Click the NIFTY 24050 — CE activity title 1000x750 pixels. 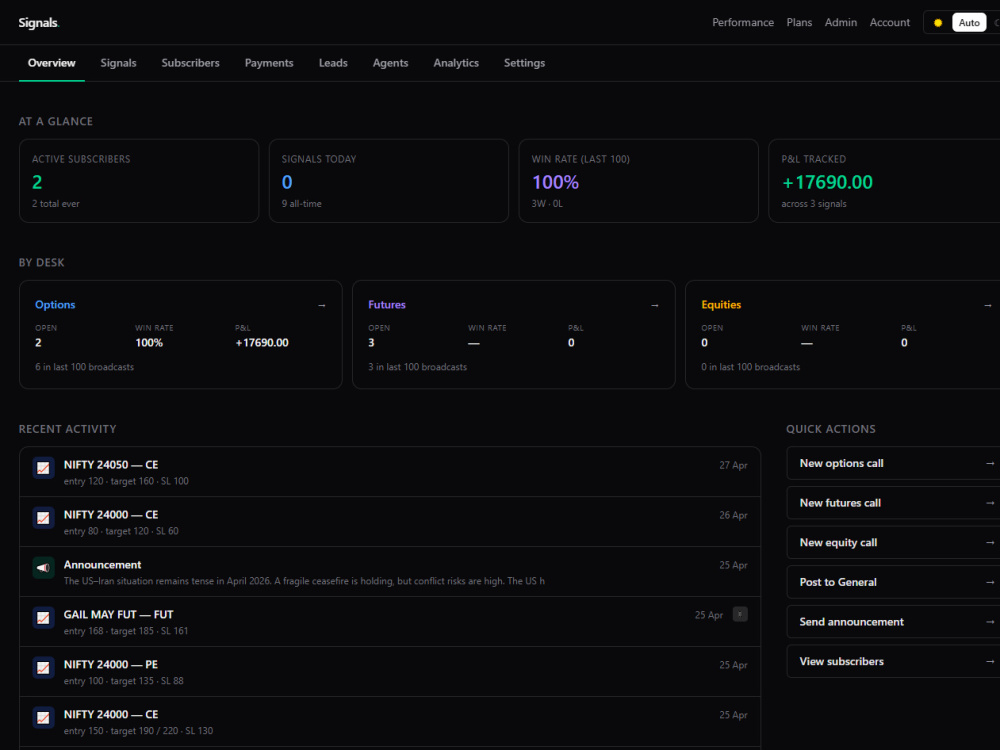coord(111,465)
